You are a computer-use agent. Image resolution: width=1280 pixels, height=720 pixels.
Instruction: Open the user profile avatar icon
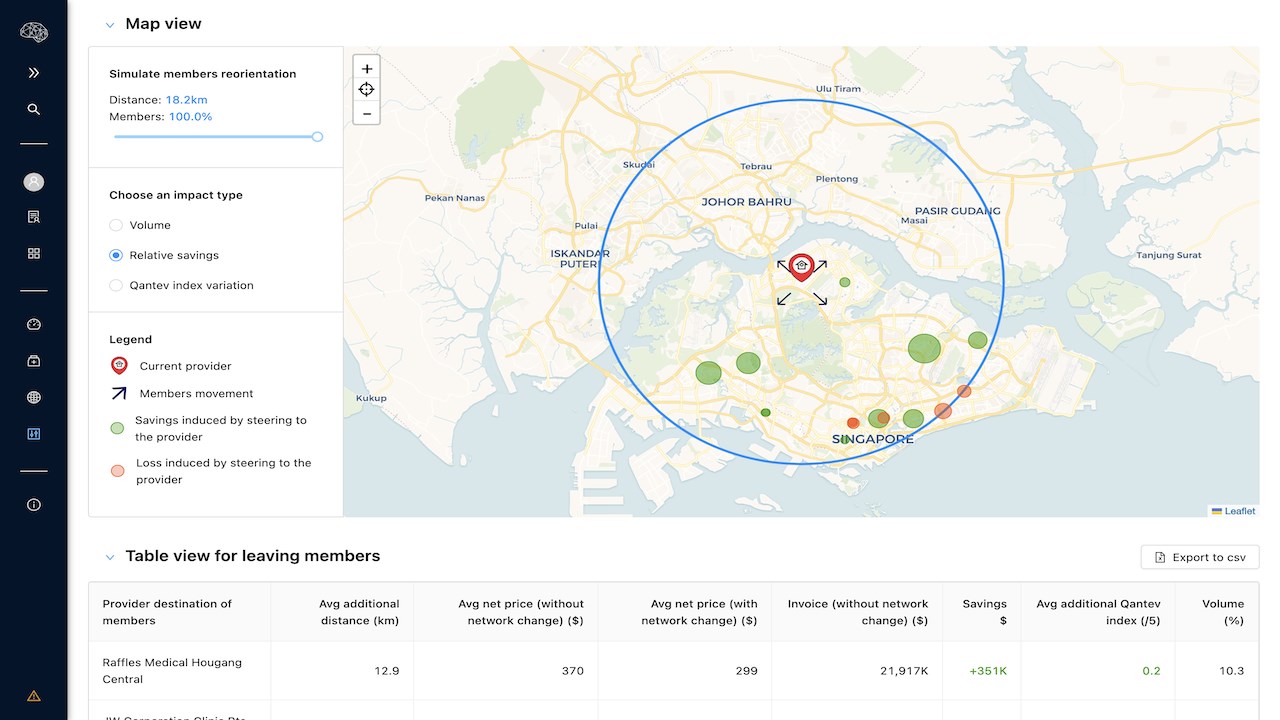click(x=34, y=182)
